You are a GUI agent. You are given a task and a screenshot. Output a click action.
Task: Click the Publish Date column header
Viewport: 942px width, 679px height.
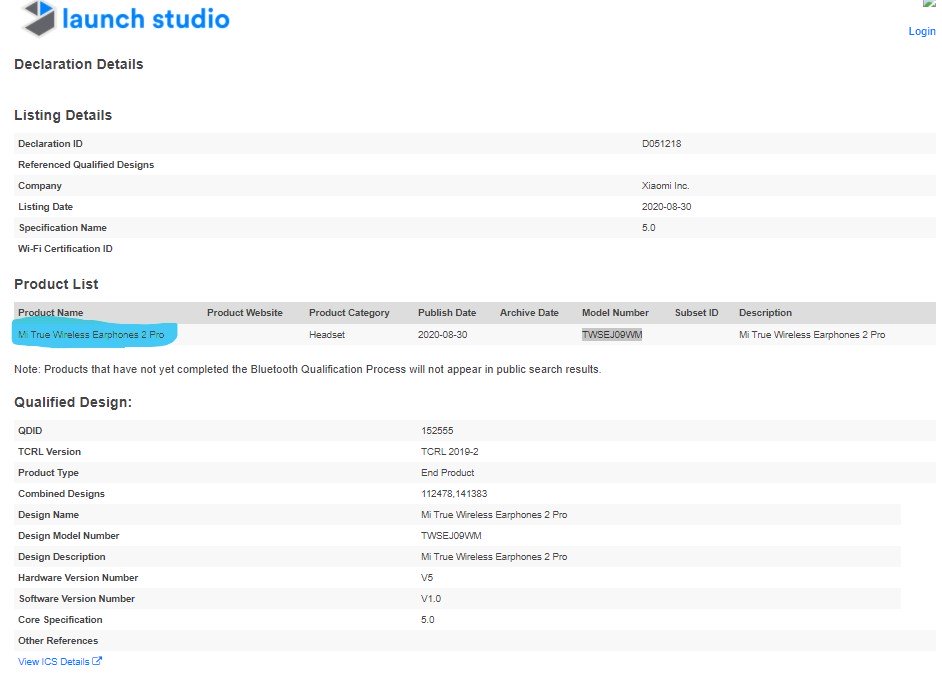(447, 313)
